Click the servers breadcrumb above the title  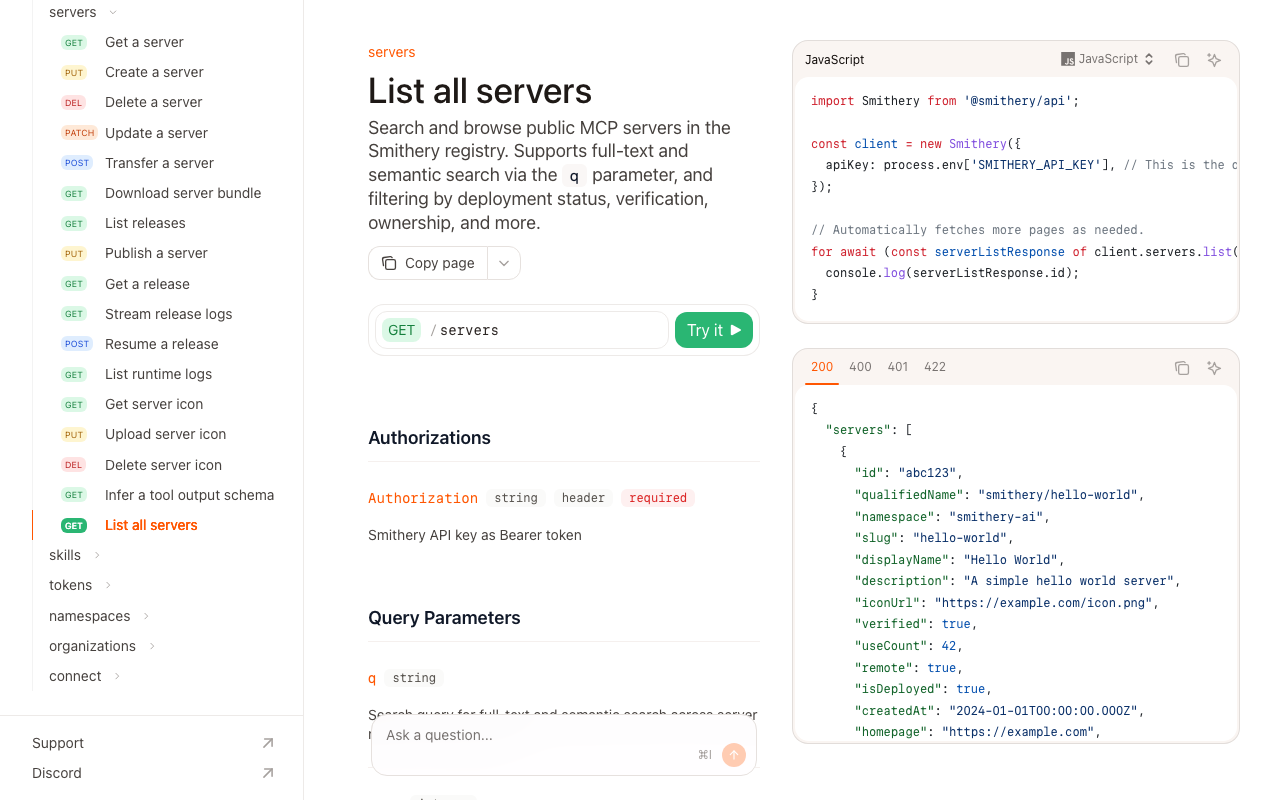click(x=392, y=52)
